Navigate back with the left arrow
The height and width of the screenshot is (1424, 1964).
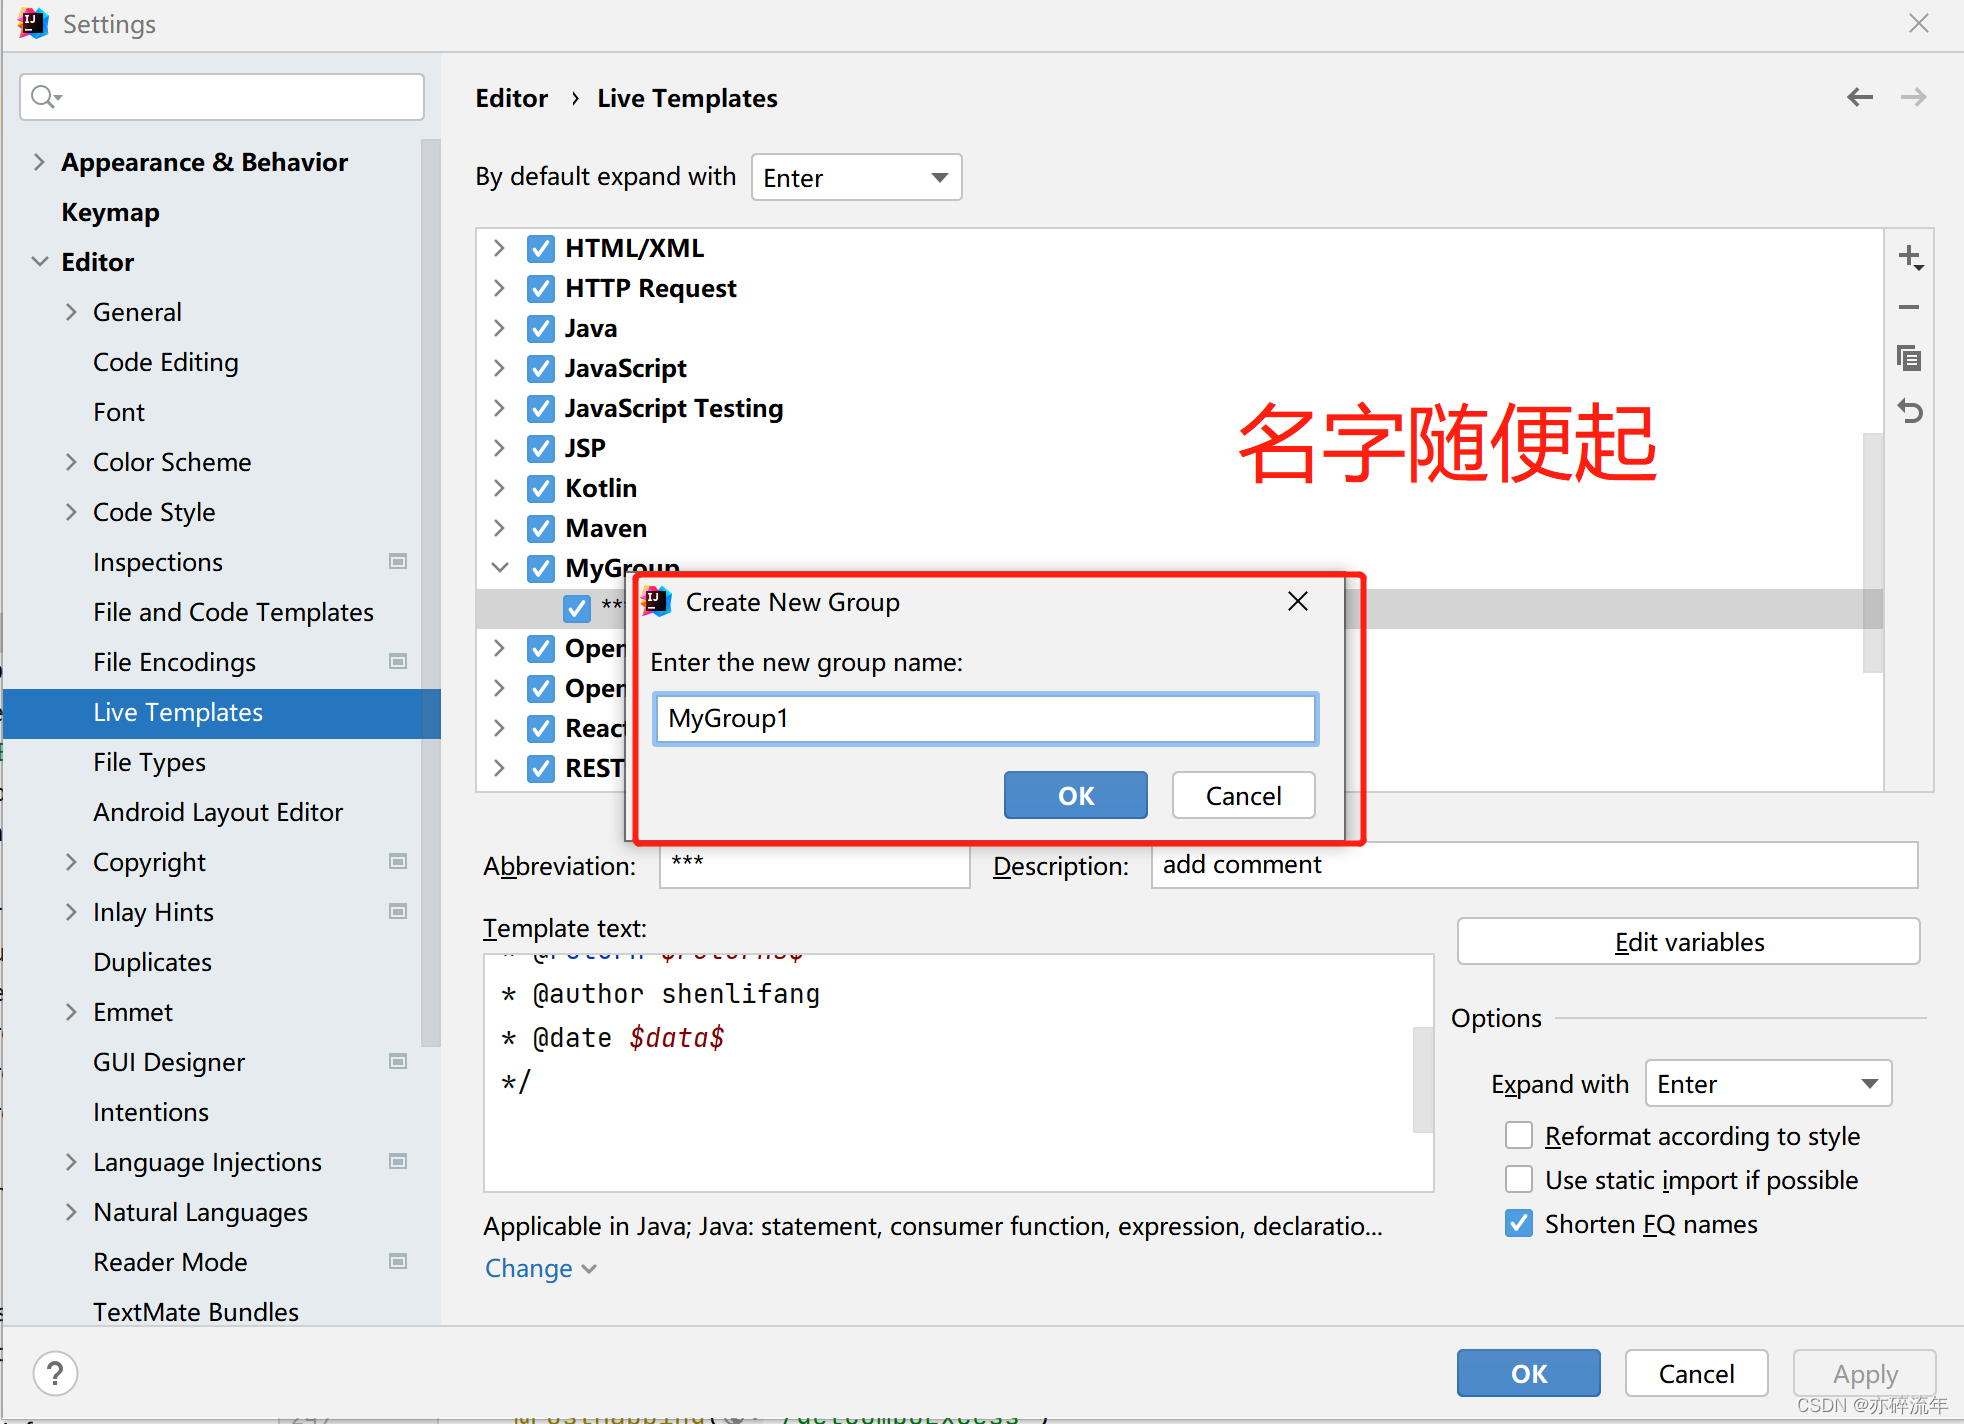point(1859,97)
